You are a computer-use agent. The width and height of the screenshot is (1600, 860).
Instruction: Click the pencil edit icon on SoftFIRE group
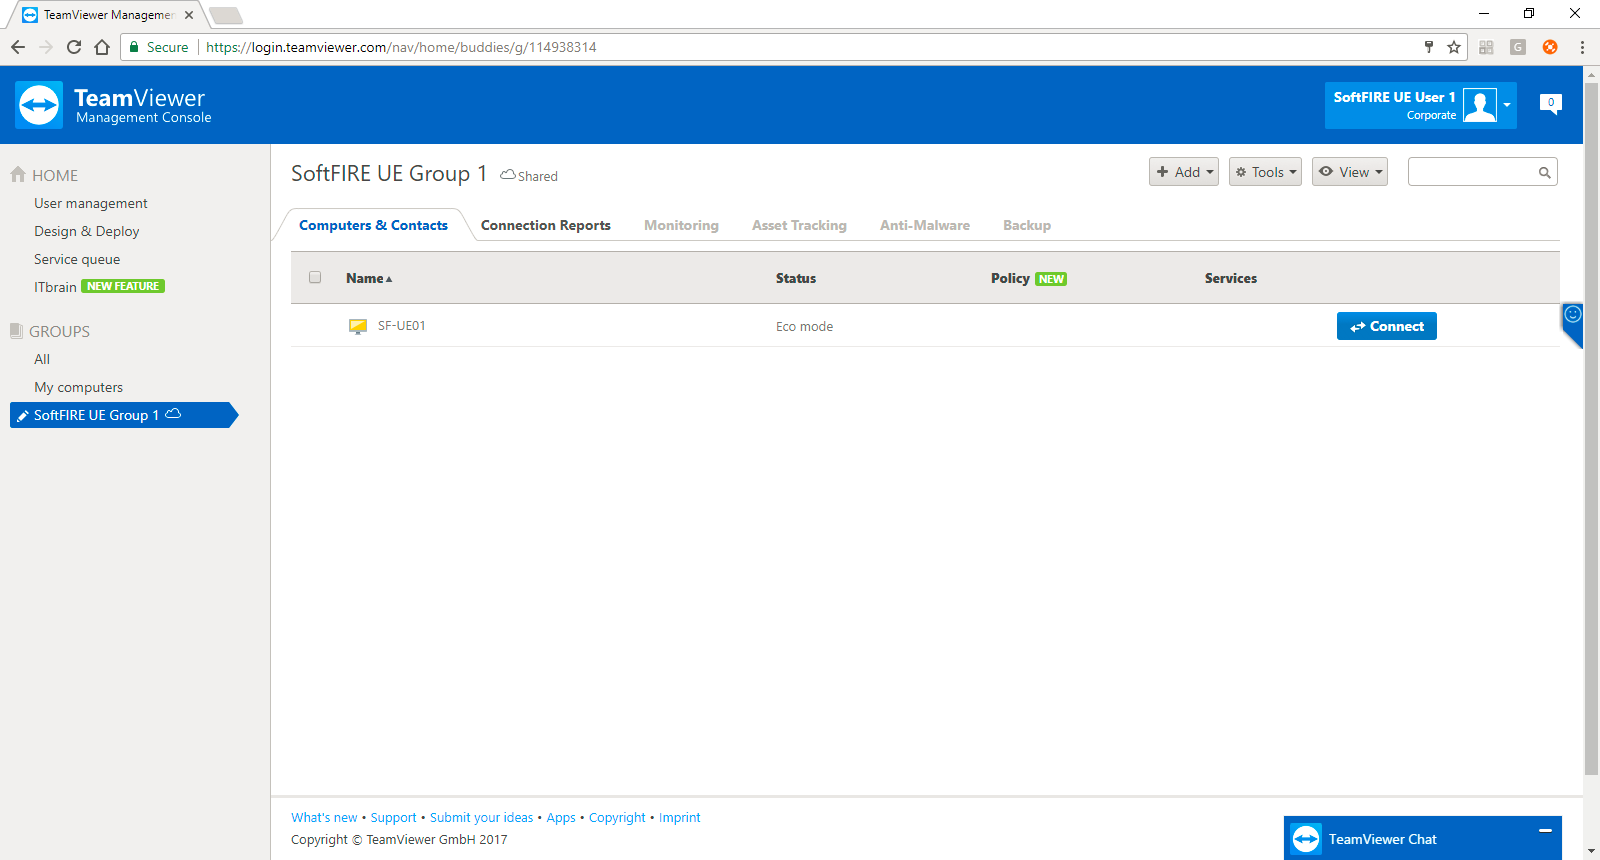(x=23, y=416)
